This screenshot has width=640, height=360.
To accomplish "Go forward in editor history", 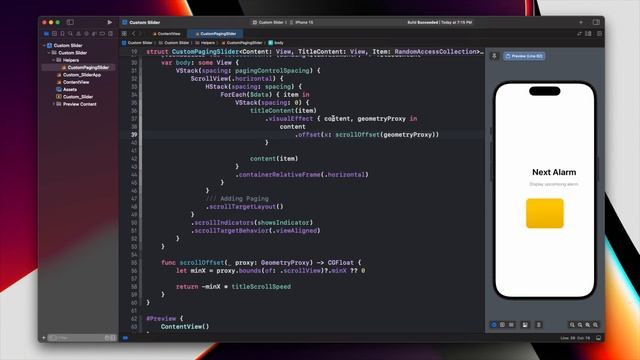I will [140, 33].
